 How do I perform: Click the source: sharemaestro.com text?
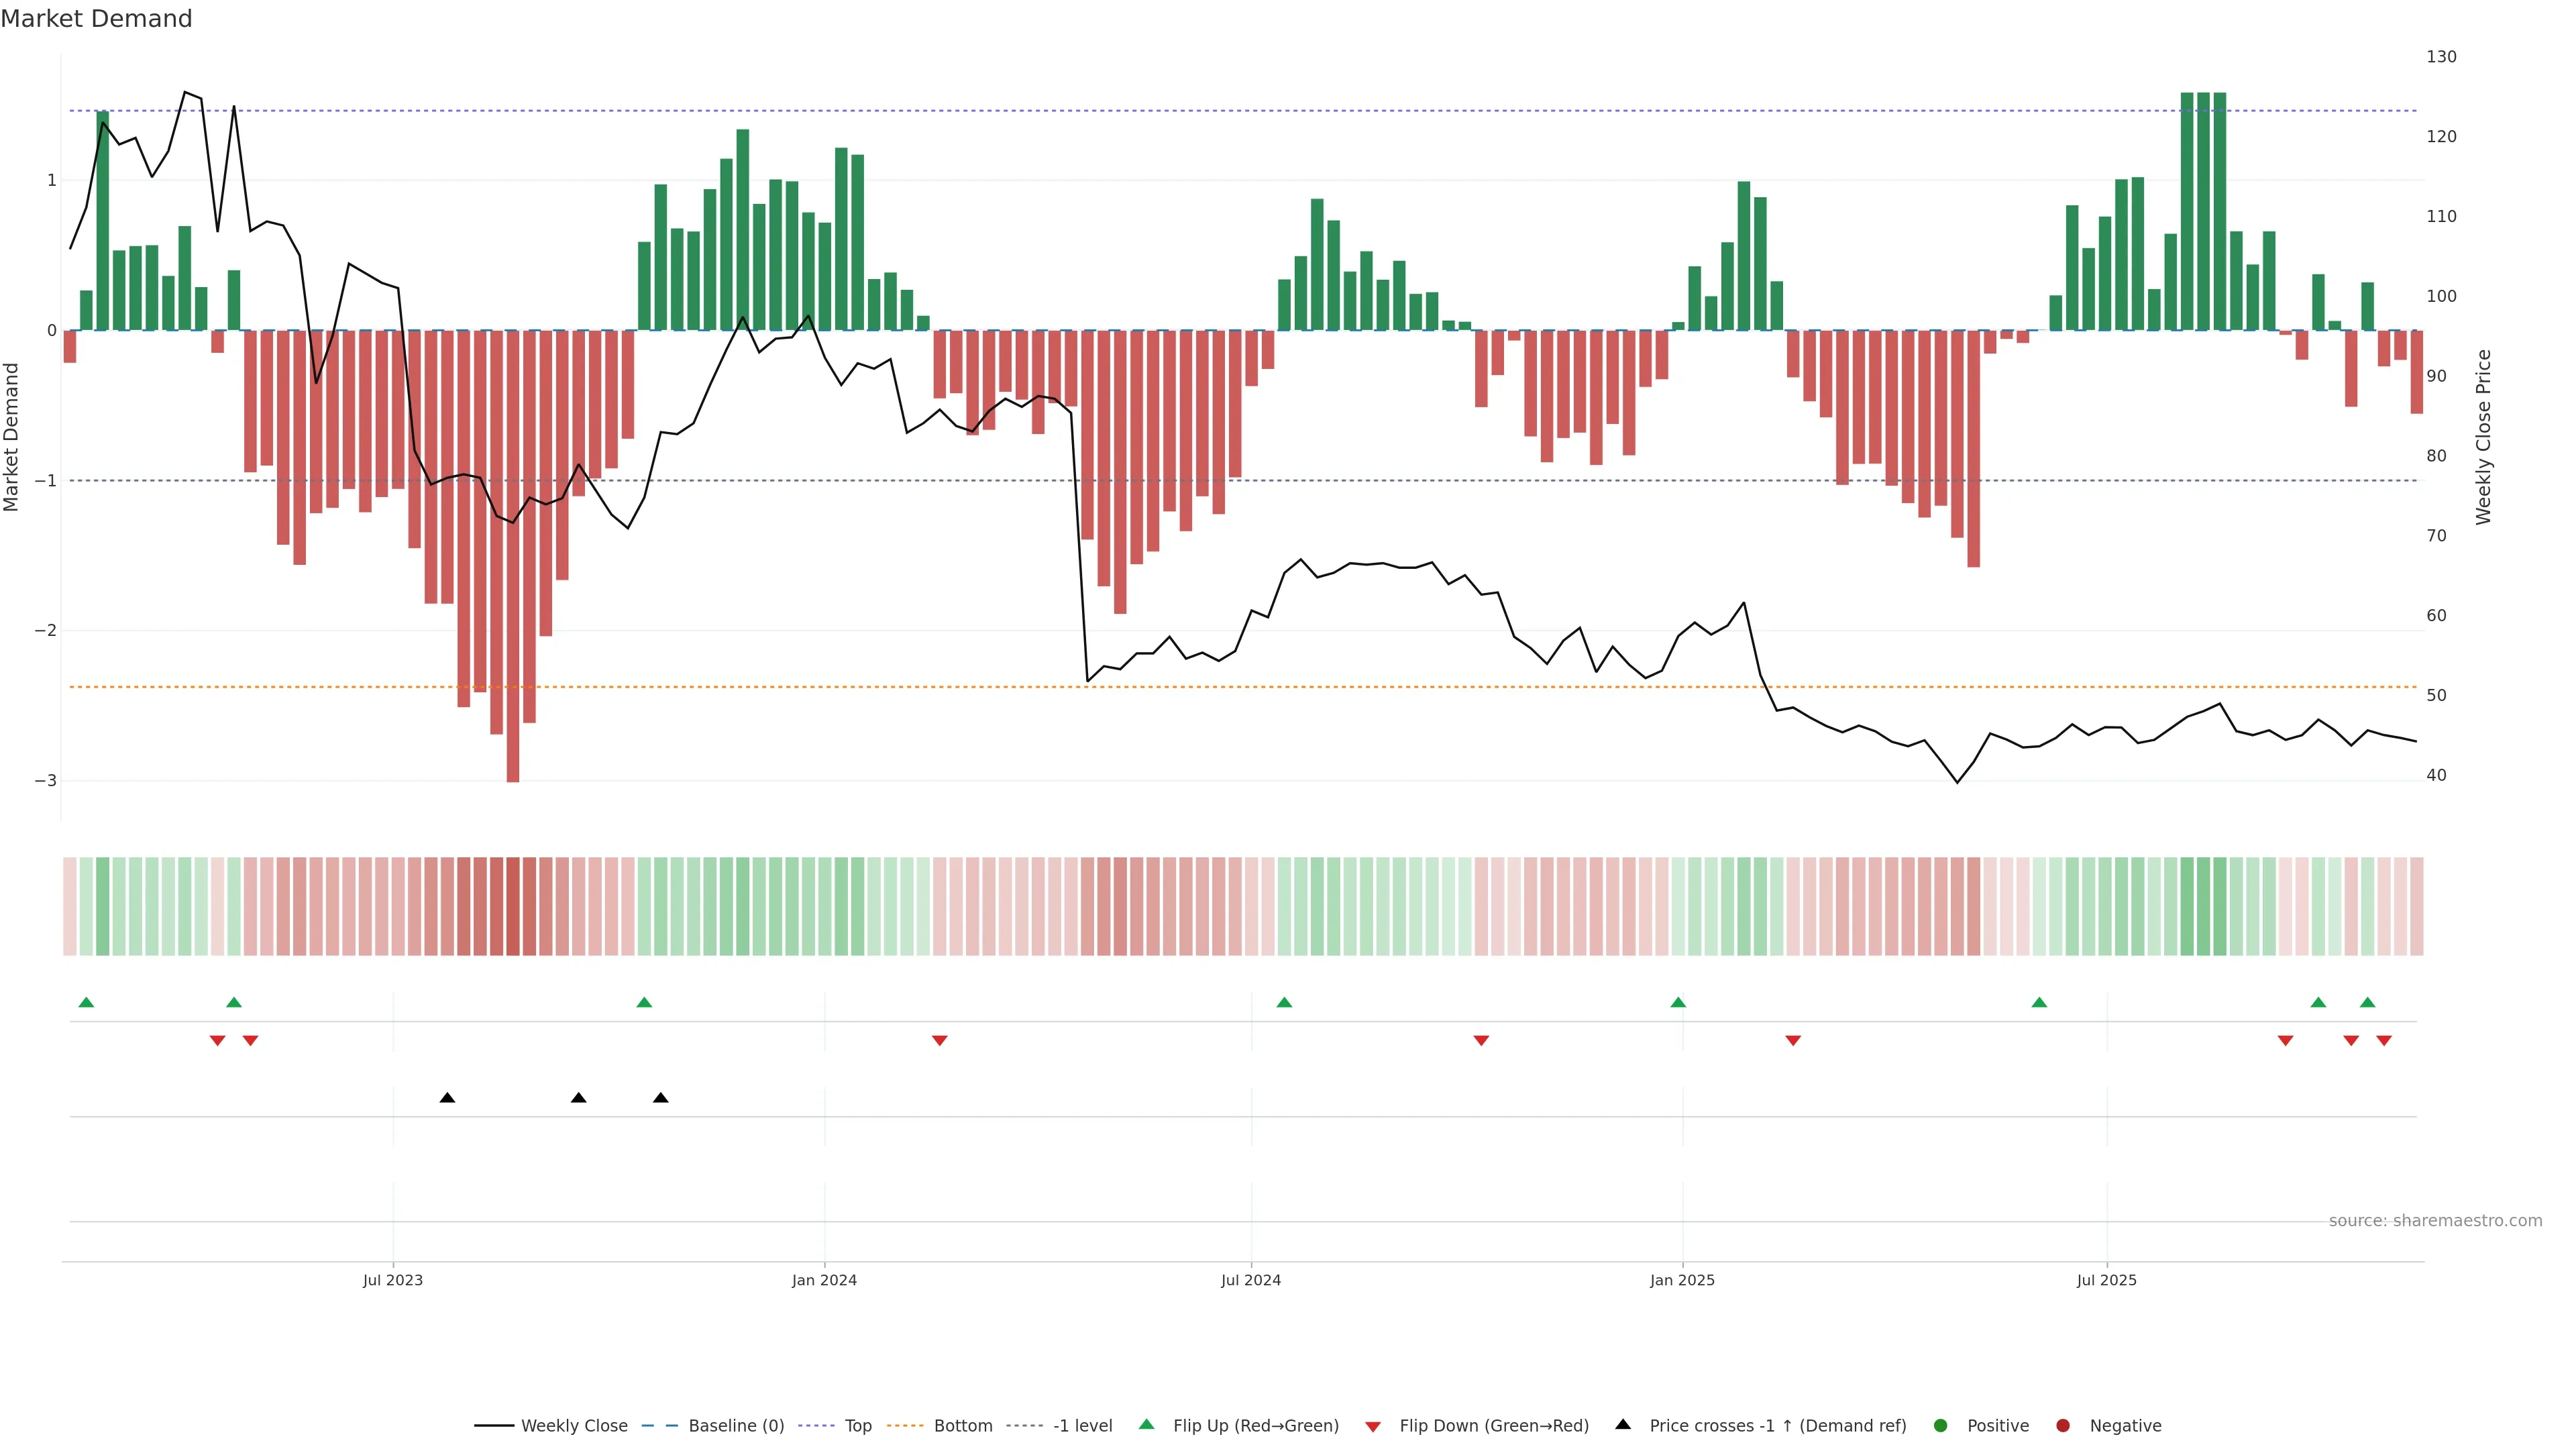[2435, 1220]
